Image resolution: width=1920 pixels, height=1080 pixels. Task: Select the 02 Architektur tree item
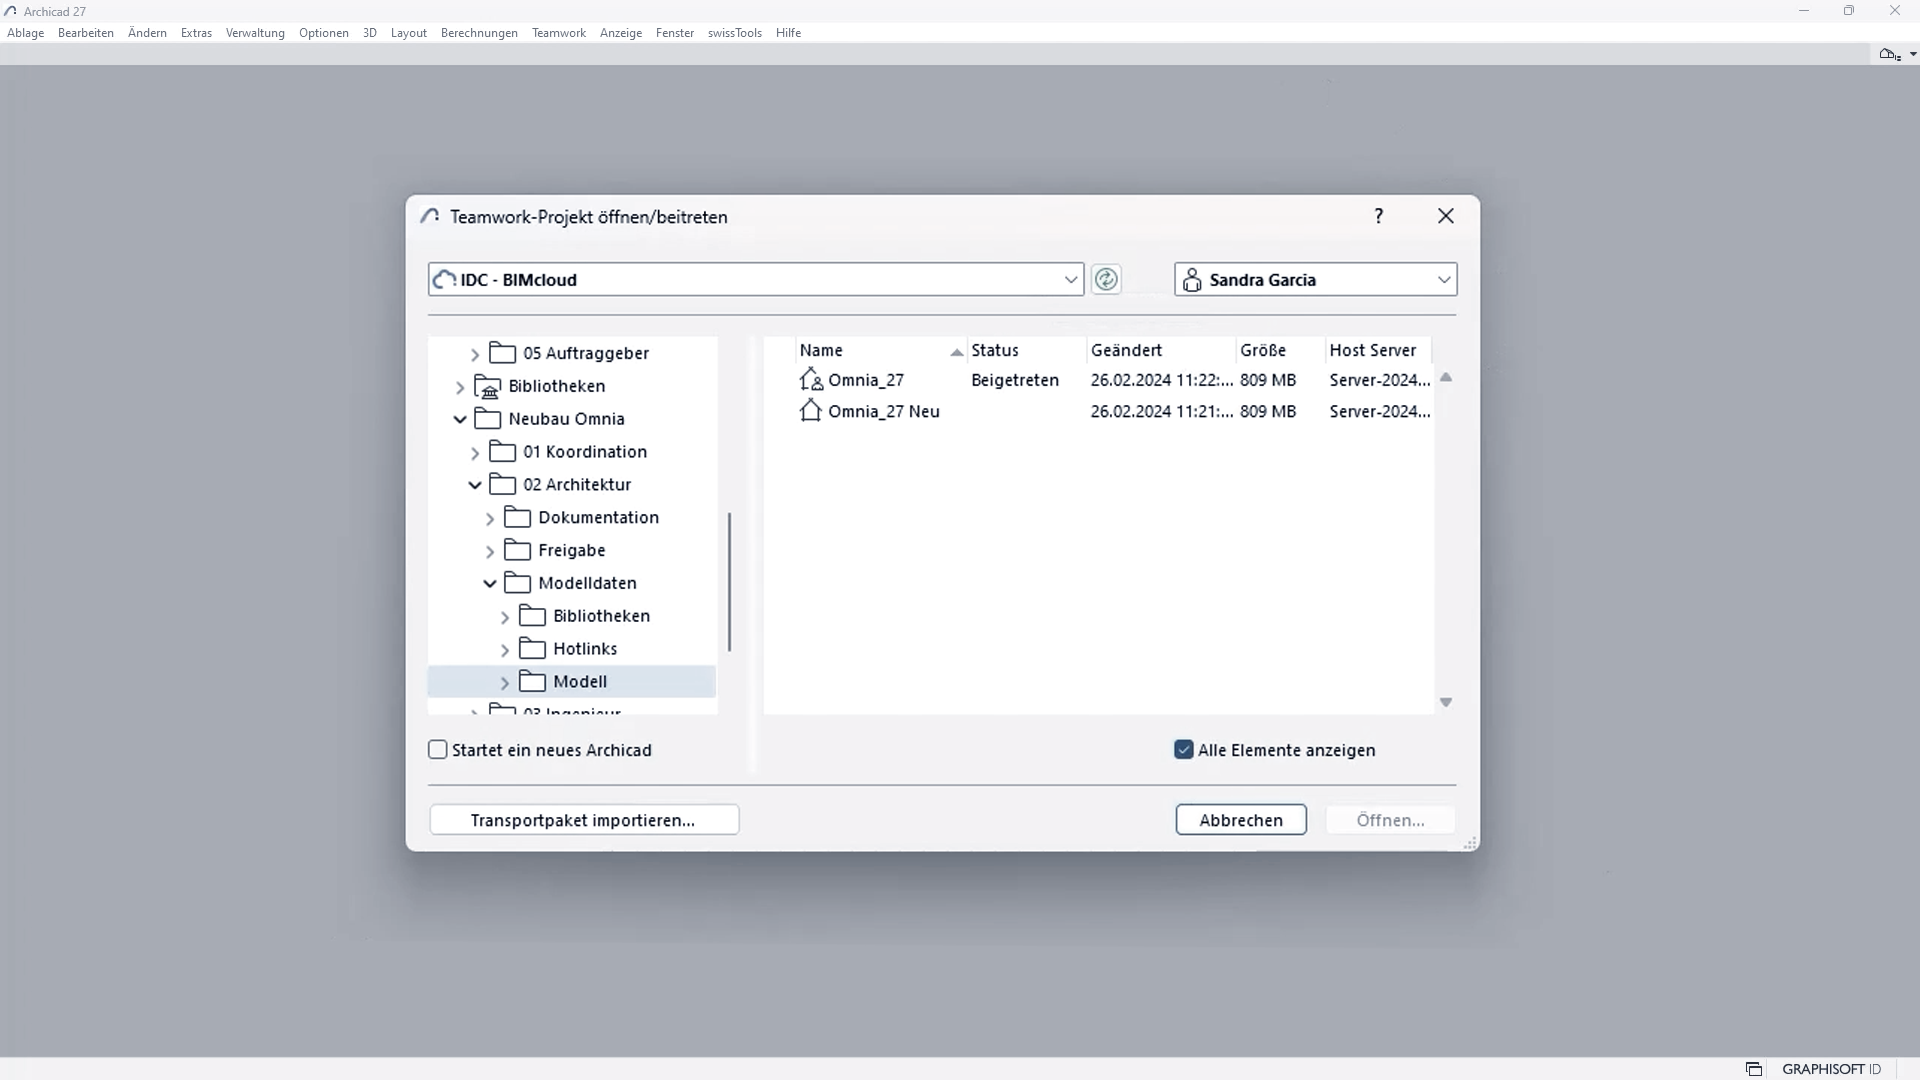[x=577, y=485]
